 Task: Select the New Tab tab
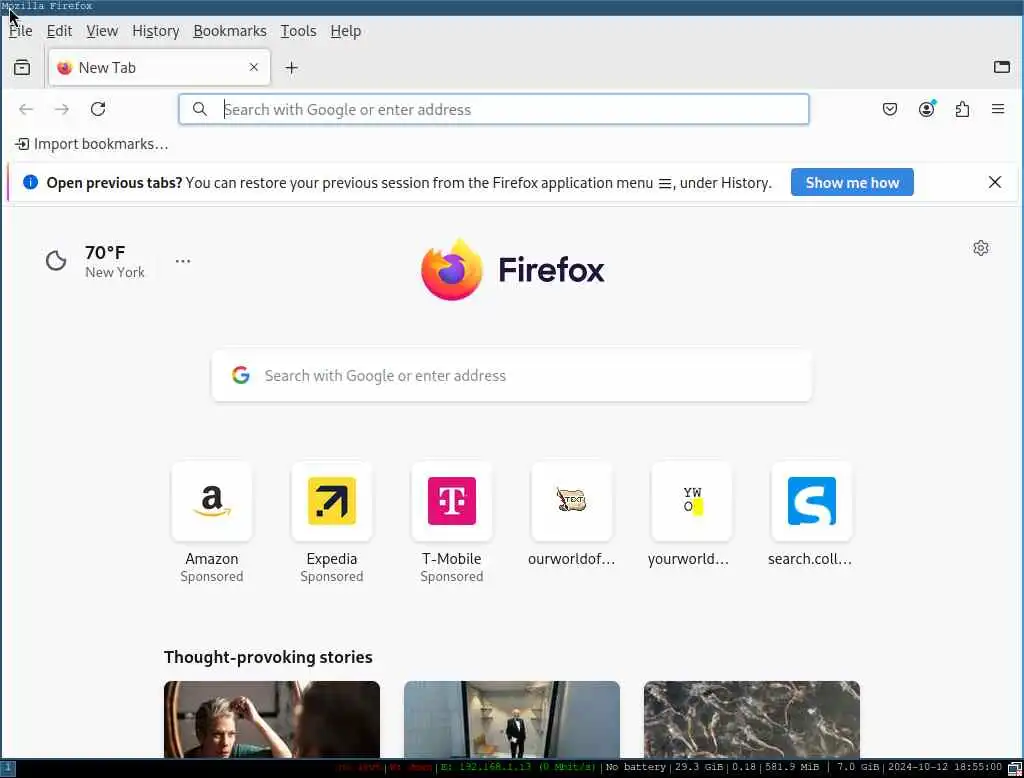click(159, 67)
